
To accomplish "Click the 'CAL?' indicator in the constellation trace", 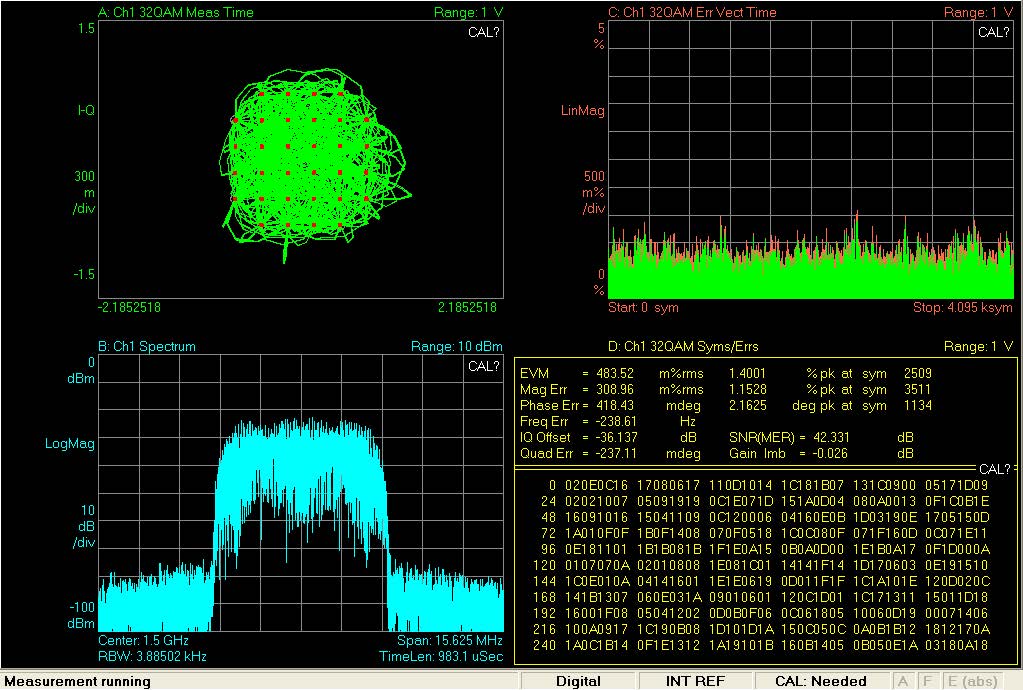I will point(484,32).
